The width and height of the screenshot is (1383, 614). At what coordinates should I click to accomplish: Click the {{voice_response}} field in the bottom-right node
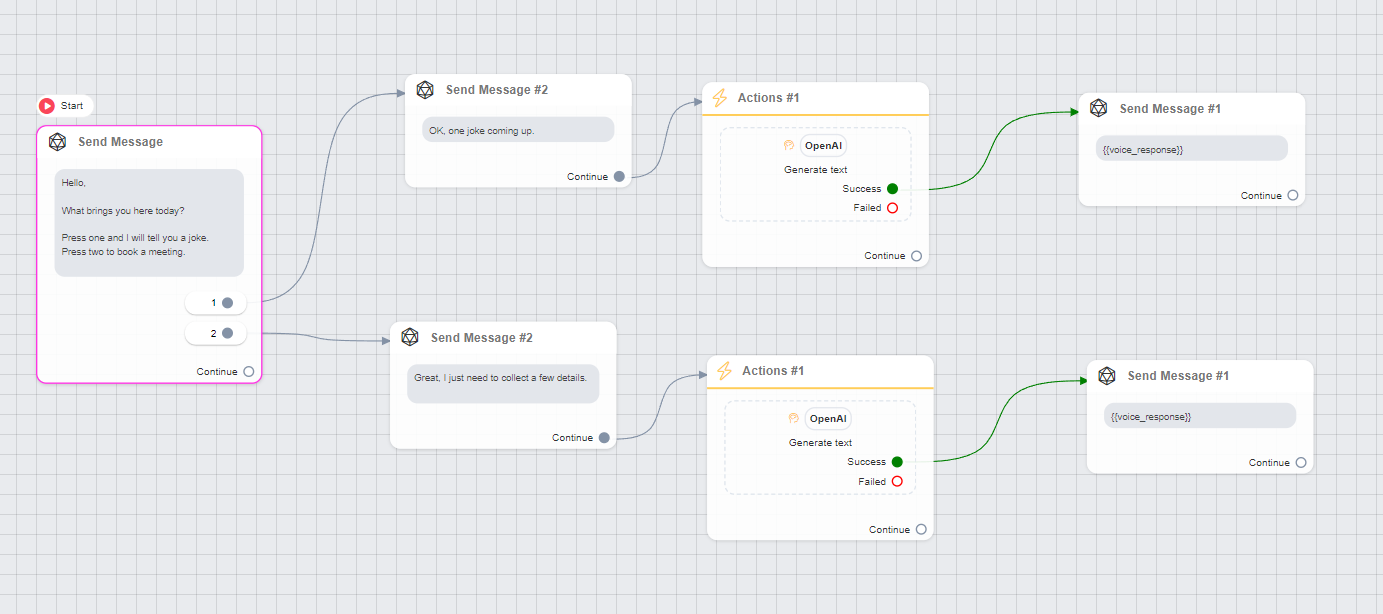pos(1199,415)
